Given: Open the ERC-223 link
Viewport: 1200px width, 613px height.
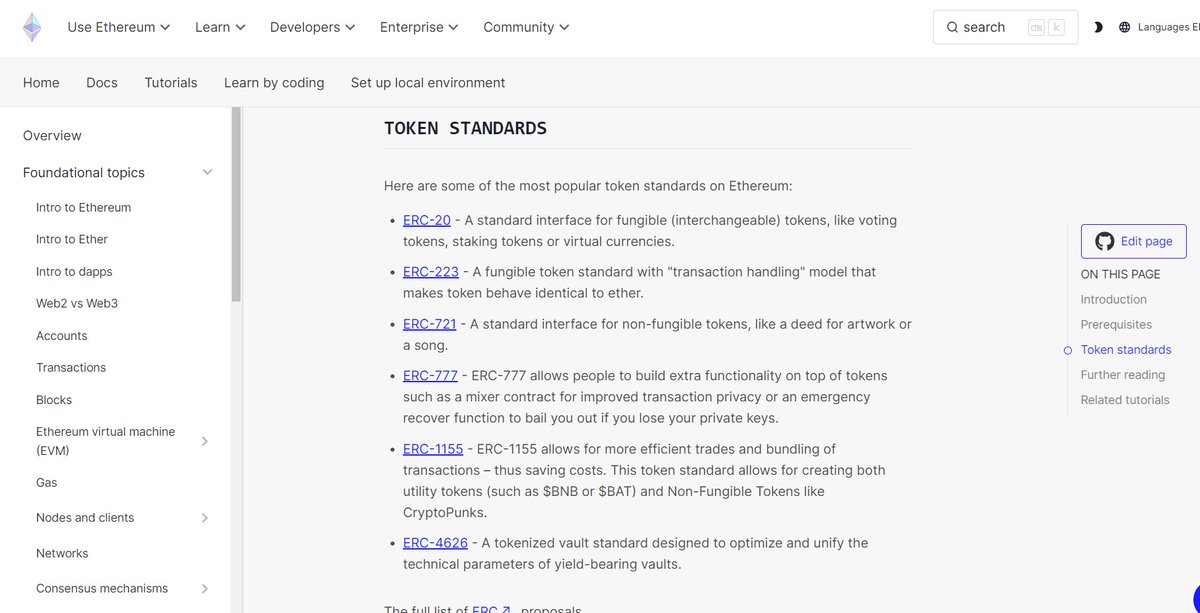Looking at the screenshot, I should coord(431,272).
